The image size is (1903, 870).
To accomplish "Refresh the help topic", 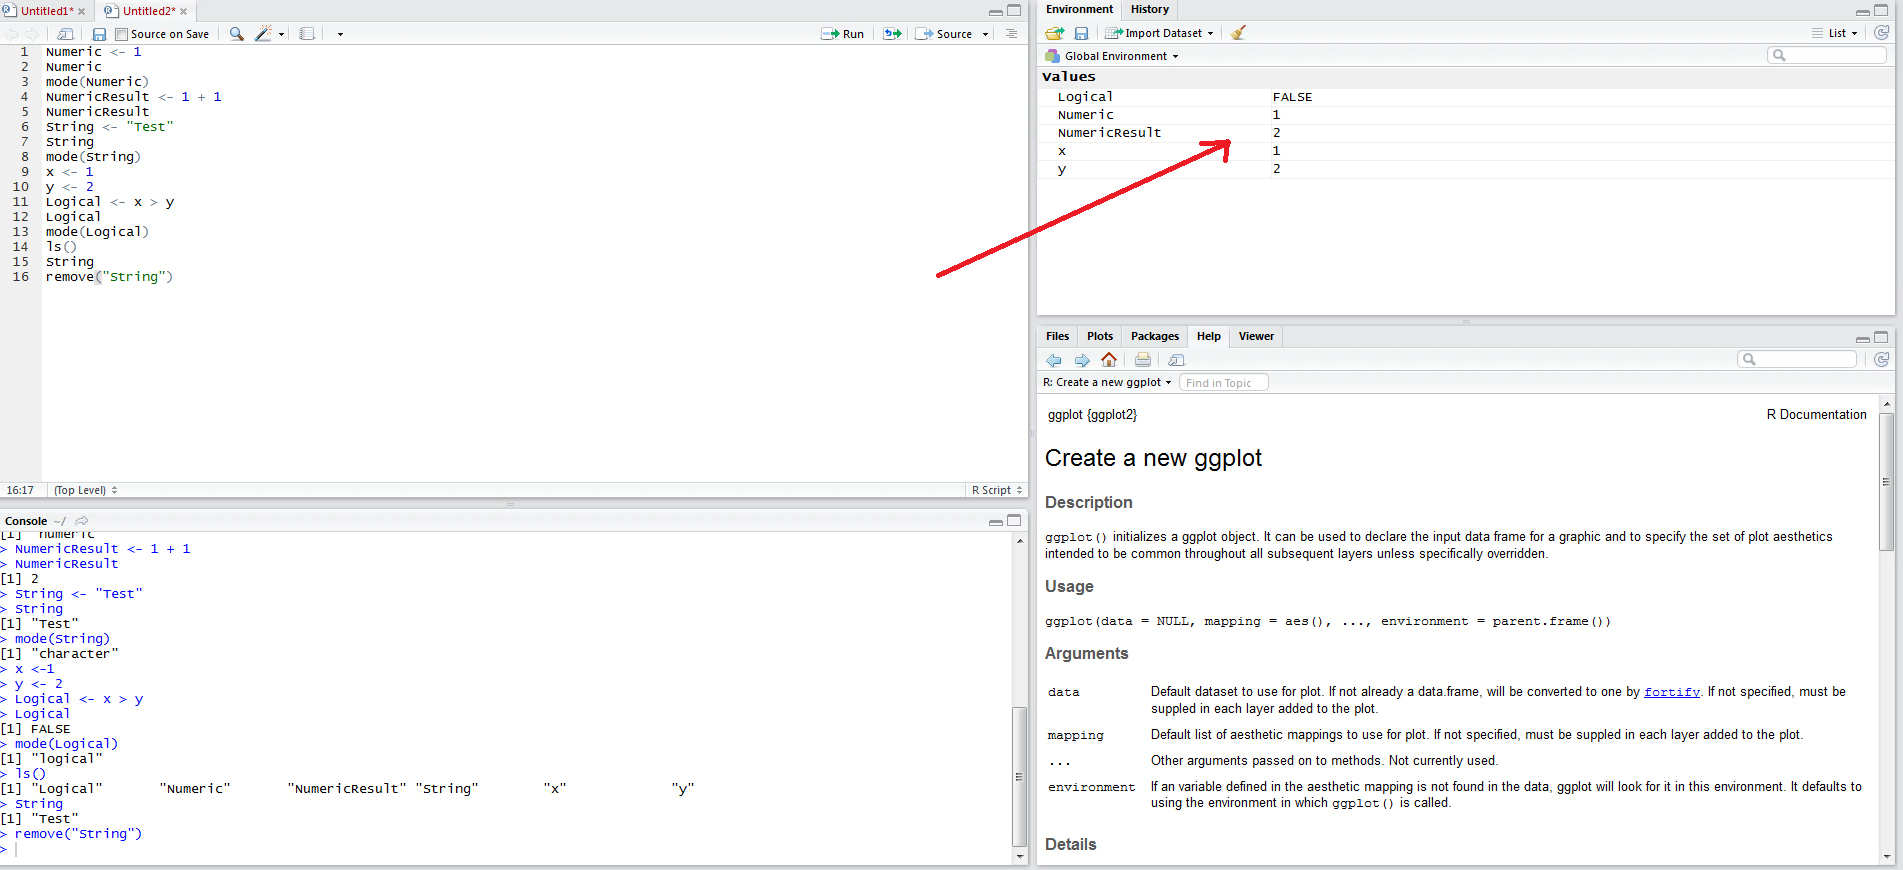I will [1881, 360].
